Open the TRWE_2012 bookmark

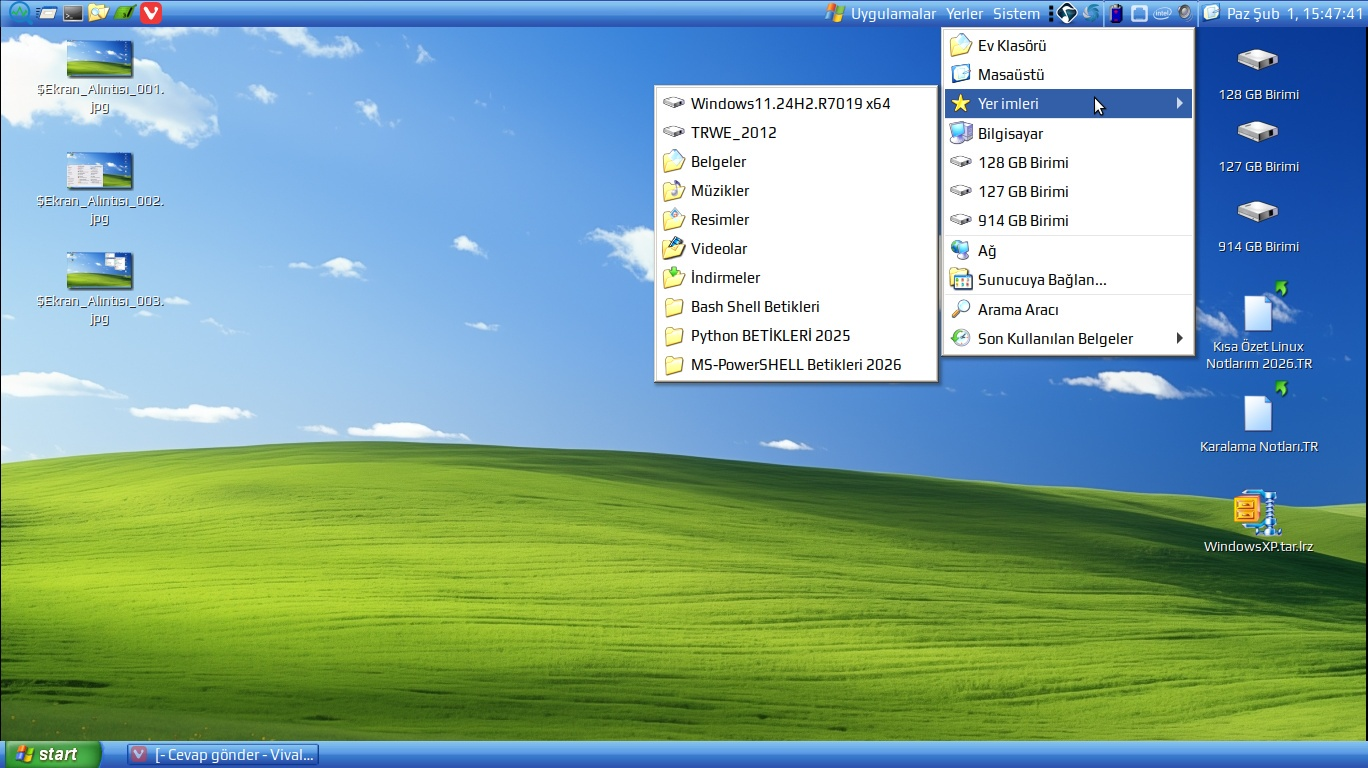796,132
